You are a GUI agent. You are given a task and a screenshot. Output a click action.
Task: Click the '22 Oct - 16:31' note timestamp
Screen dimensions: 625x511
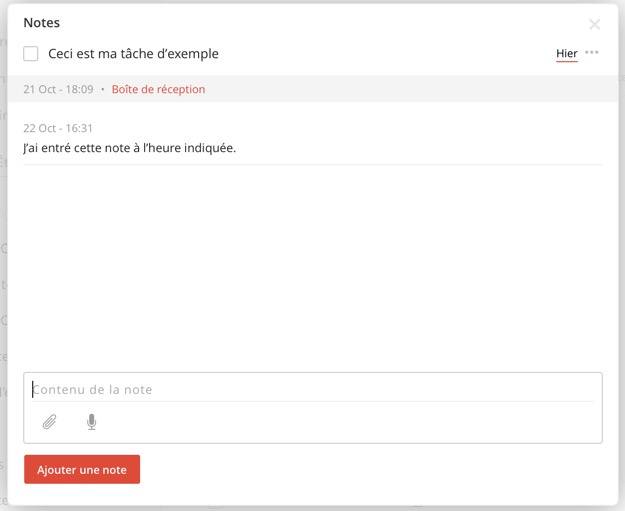pyautogui.click(x=58, y=128)
